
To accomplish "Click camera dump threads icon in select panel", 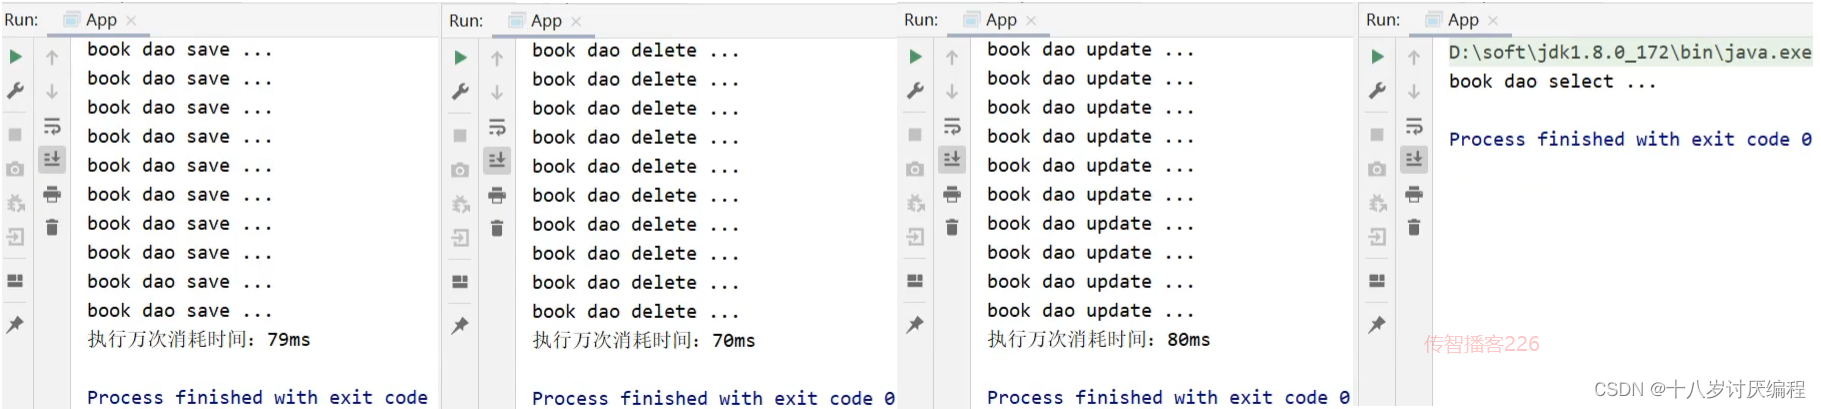I will [x=1377, y=170].
